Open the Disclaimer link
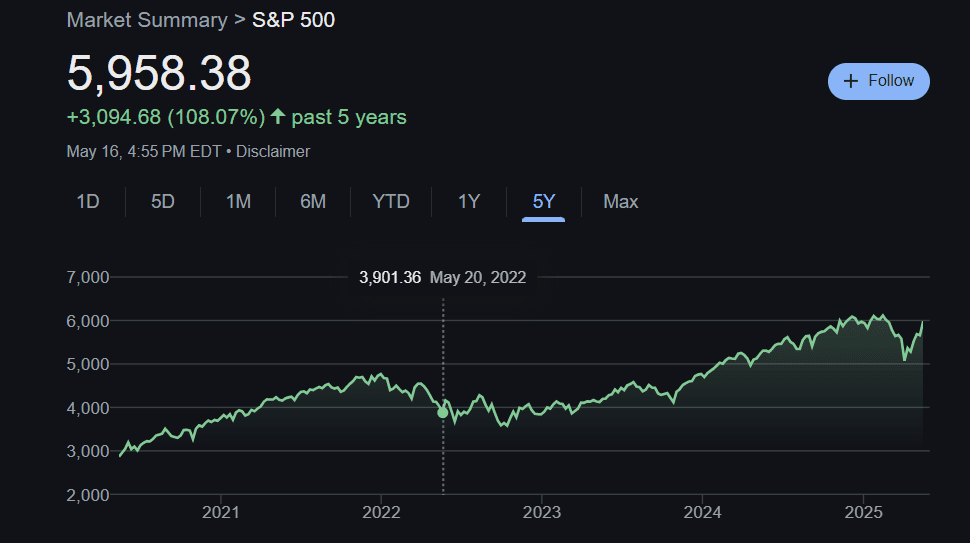 click(x=273, y=152)
